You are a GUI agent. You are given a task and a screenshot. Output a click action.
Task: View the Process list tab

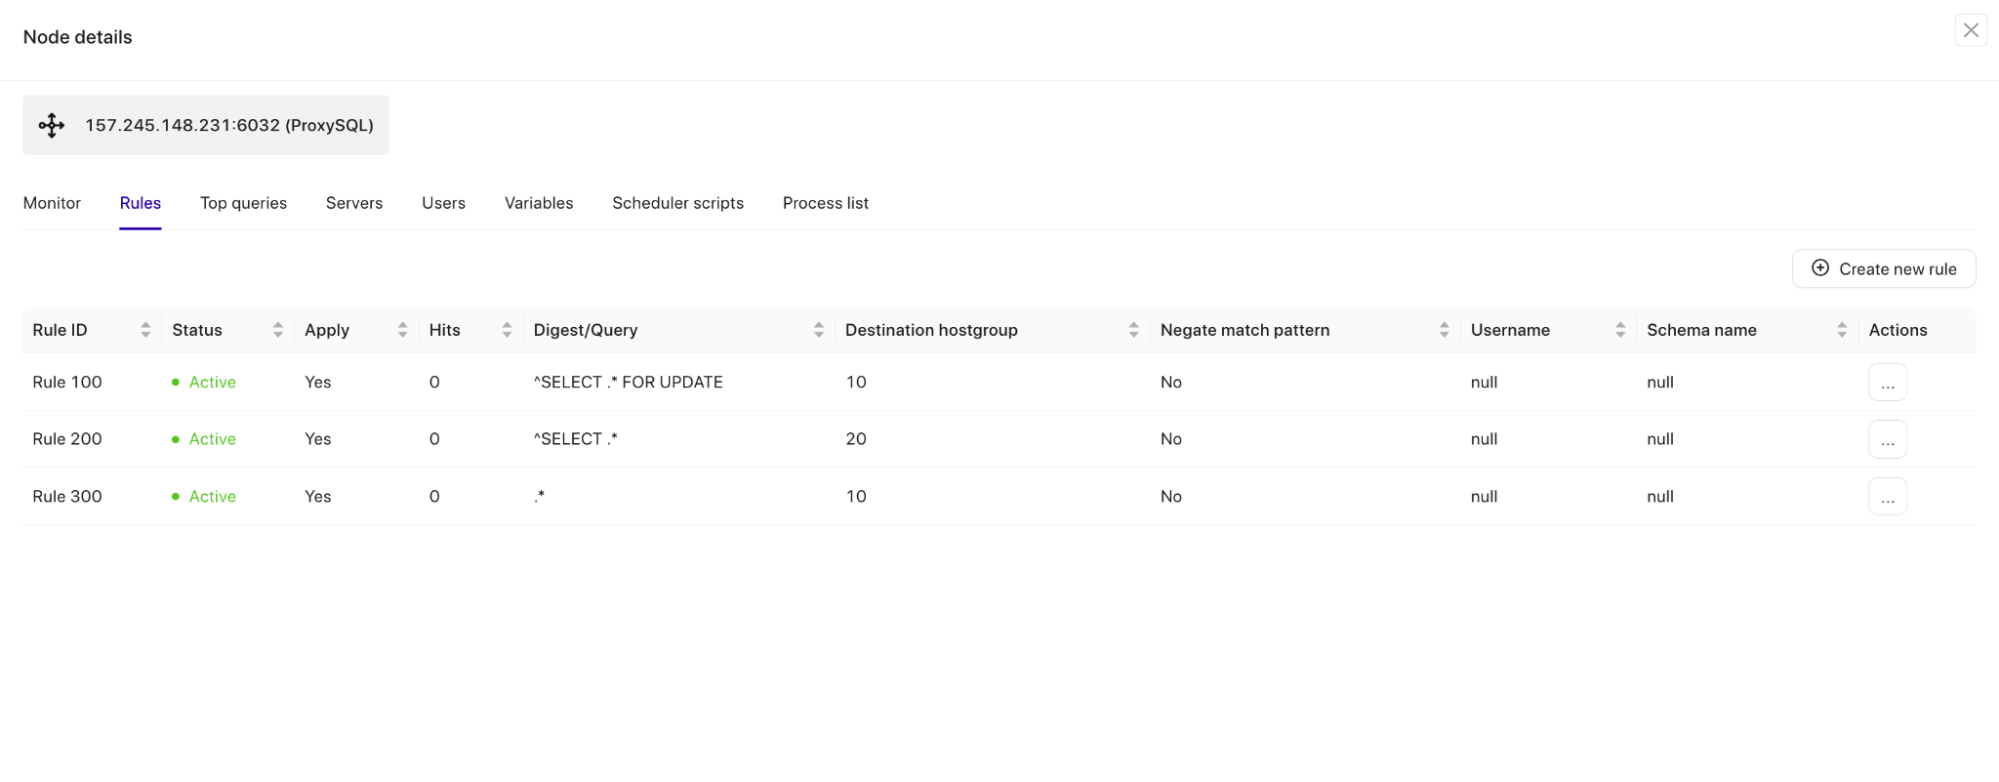pyautogui.click(x=824, y=203)
